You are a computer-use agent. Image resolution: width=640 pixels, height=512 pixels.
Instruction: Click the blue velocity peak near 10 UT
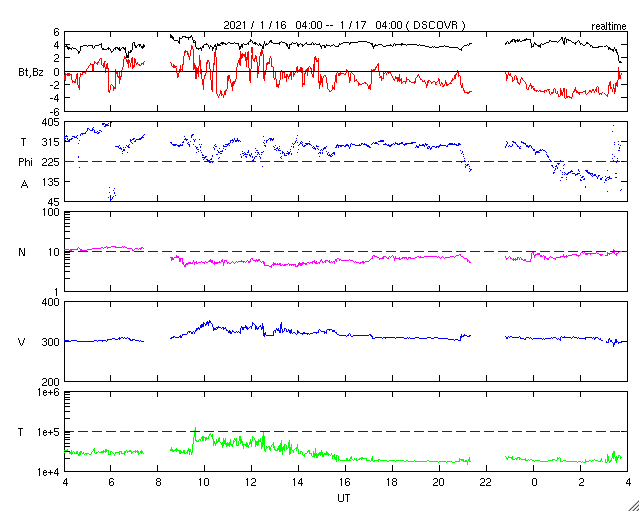(x=209, y=322)
